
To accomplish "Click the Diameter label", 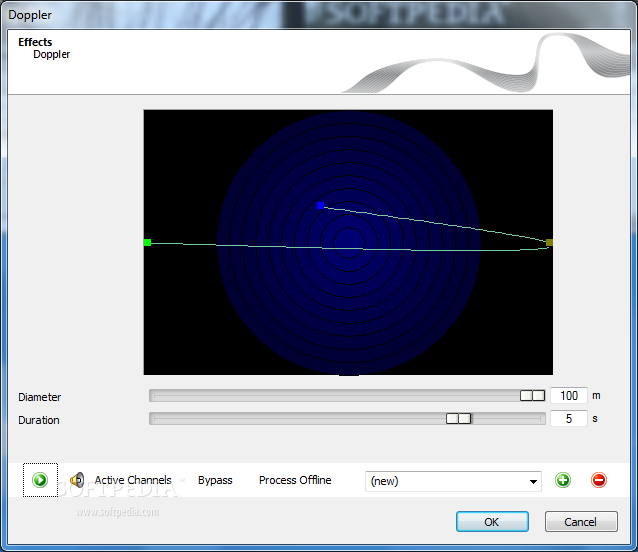I will (x=39, y=397).
